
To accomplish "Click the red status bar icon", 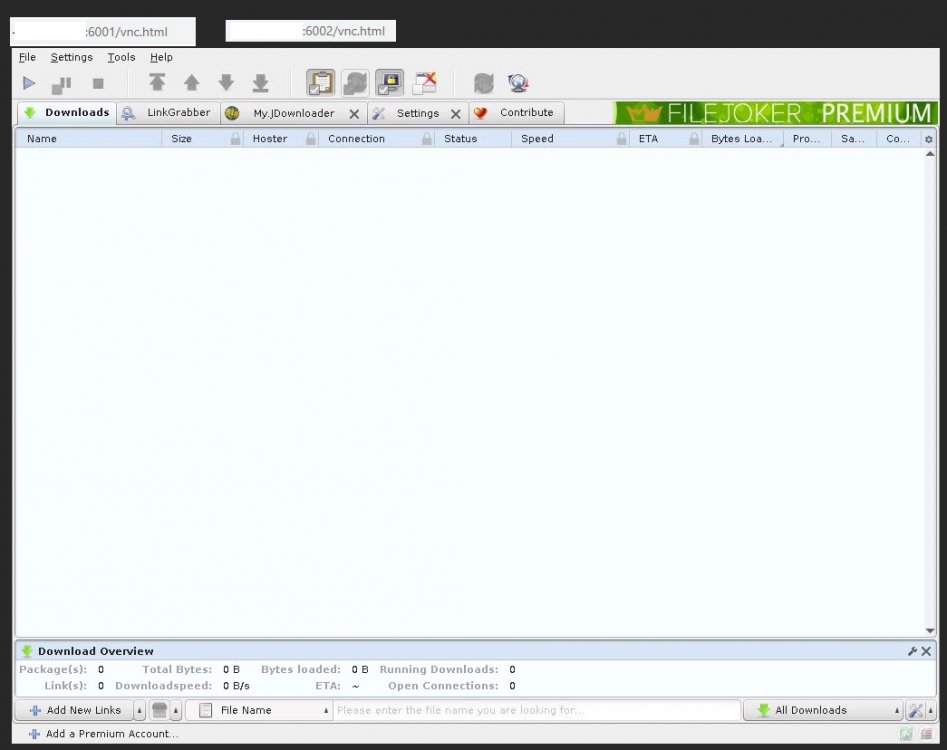I will click(926, 734).
